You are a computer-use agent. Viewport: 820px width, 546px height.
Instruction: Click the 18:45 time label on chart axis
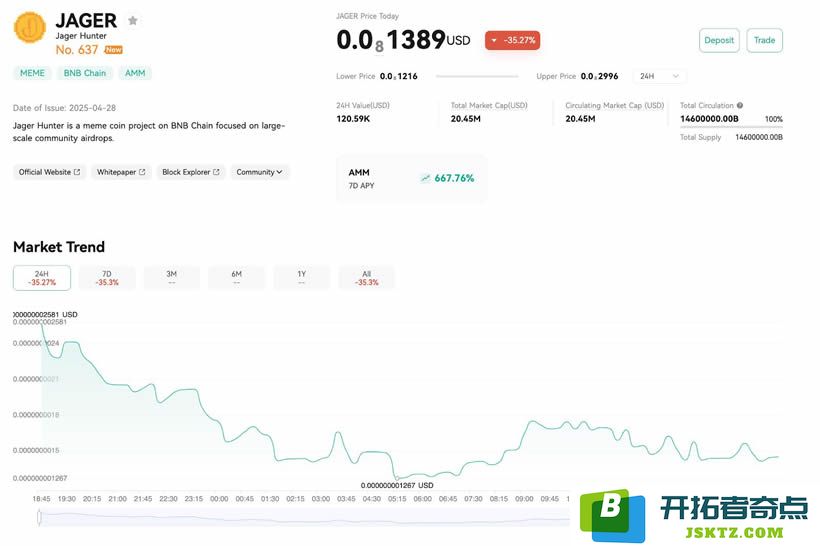41,499
